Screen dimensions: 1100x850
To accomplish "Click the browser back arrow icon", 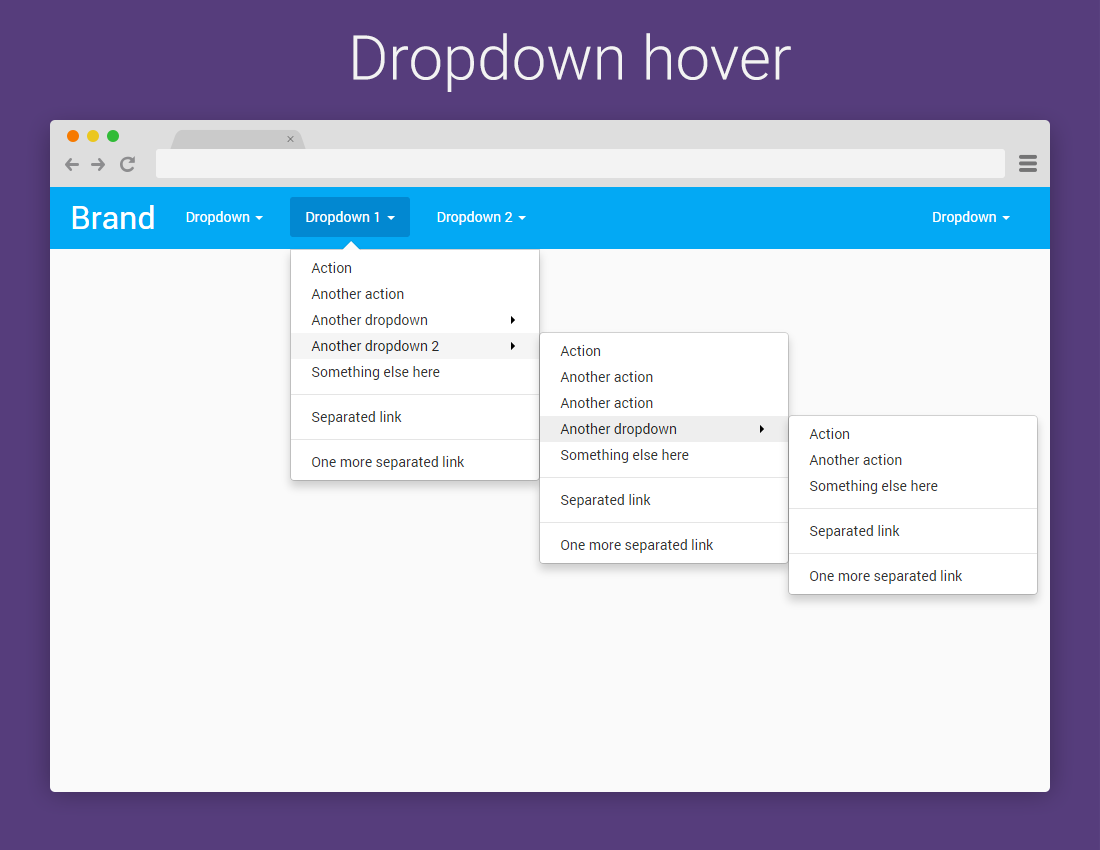I will 71,164.
